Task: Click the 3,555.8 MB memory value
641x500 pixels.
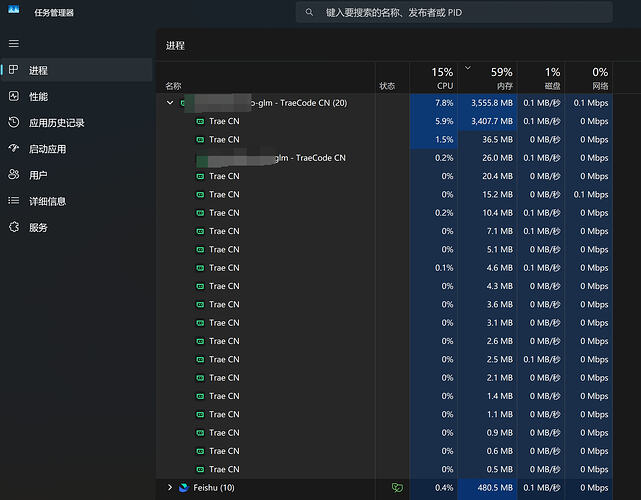Action: (x=492, y=103)
